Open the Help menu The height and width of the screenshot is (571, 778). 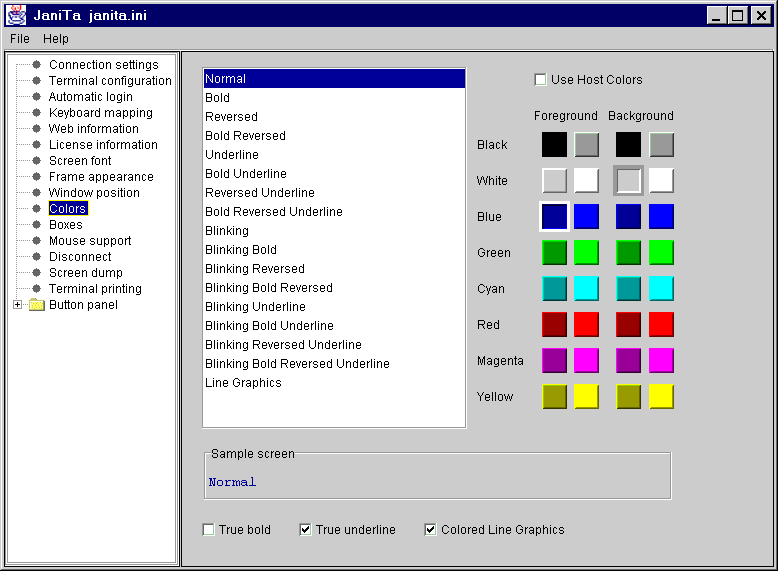(x=56, y=39)
